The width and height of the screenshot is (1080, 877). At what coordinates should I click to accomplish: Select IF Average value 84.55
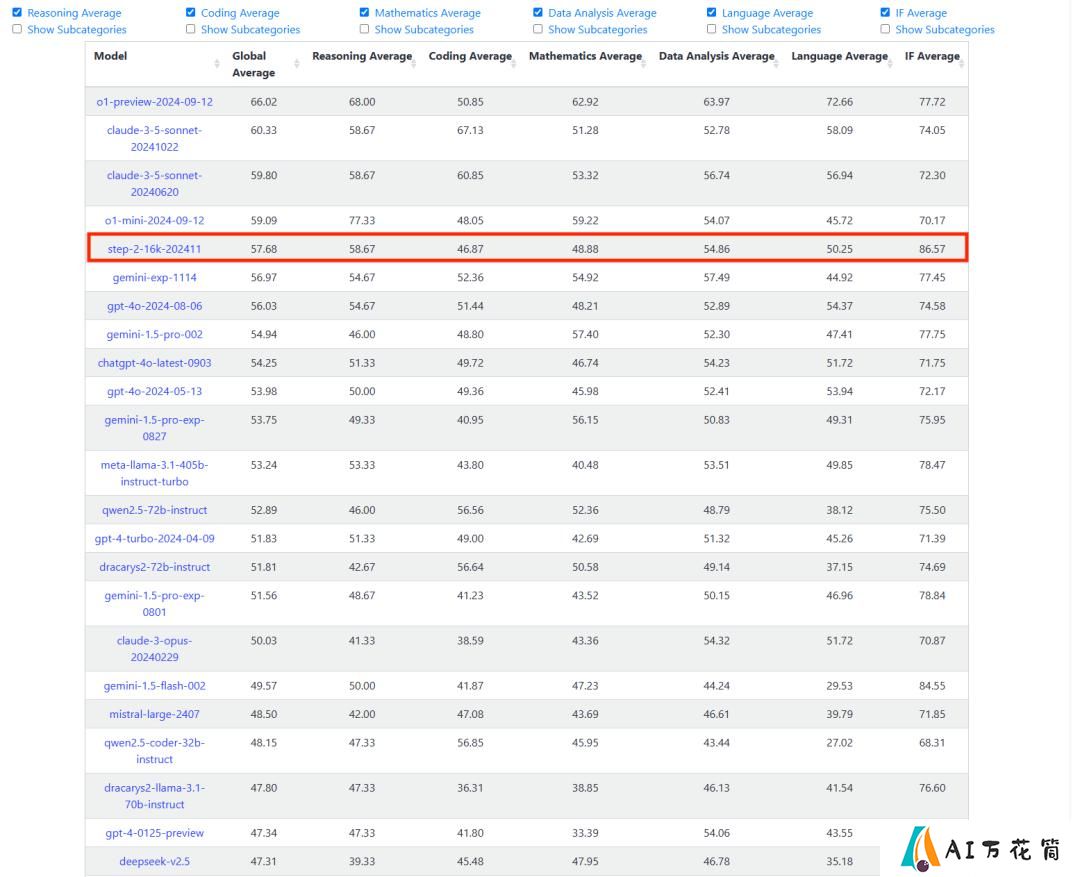932,686
